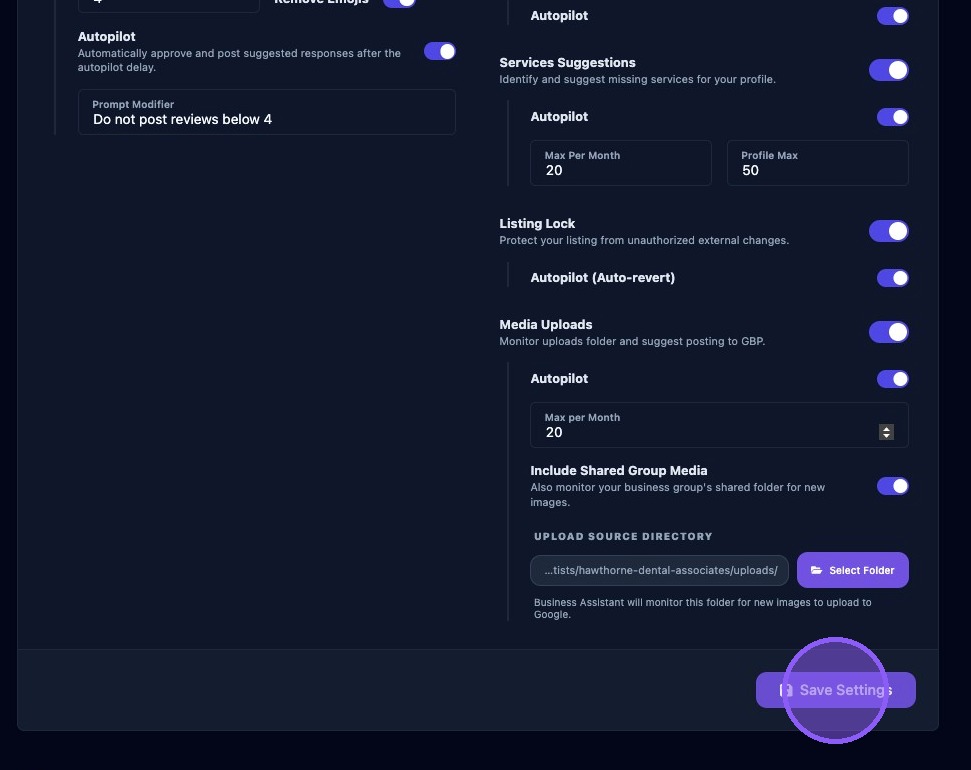Image resolution: width=971 pixels, height=770 pixels.
Task: Disable Autopilot under Media Uploads
Action: coord(892,379)
